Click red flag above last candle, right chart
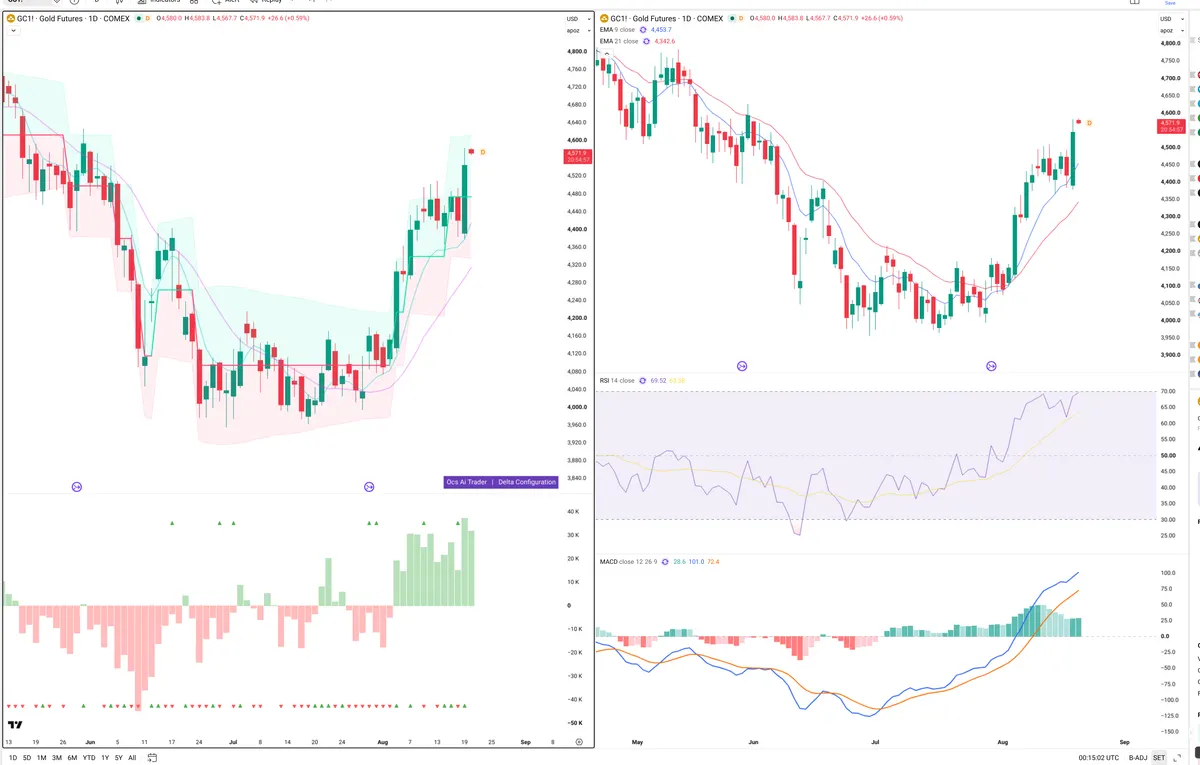 tap(1079, 122)
